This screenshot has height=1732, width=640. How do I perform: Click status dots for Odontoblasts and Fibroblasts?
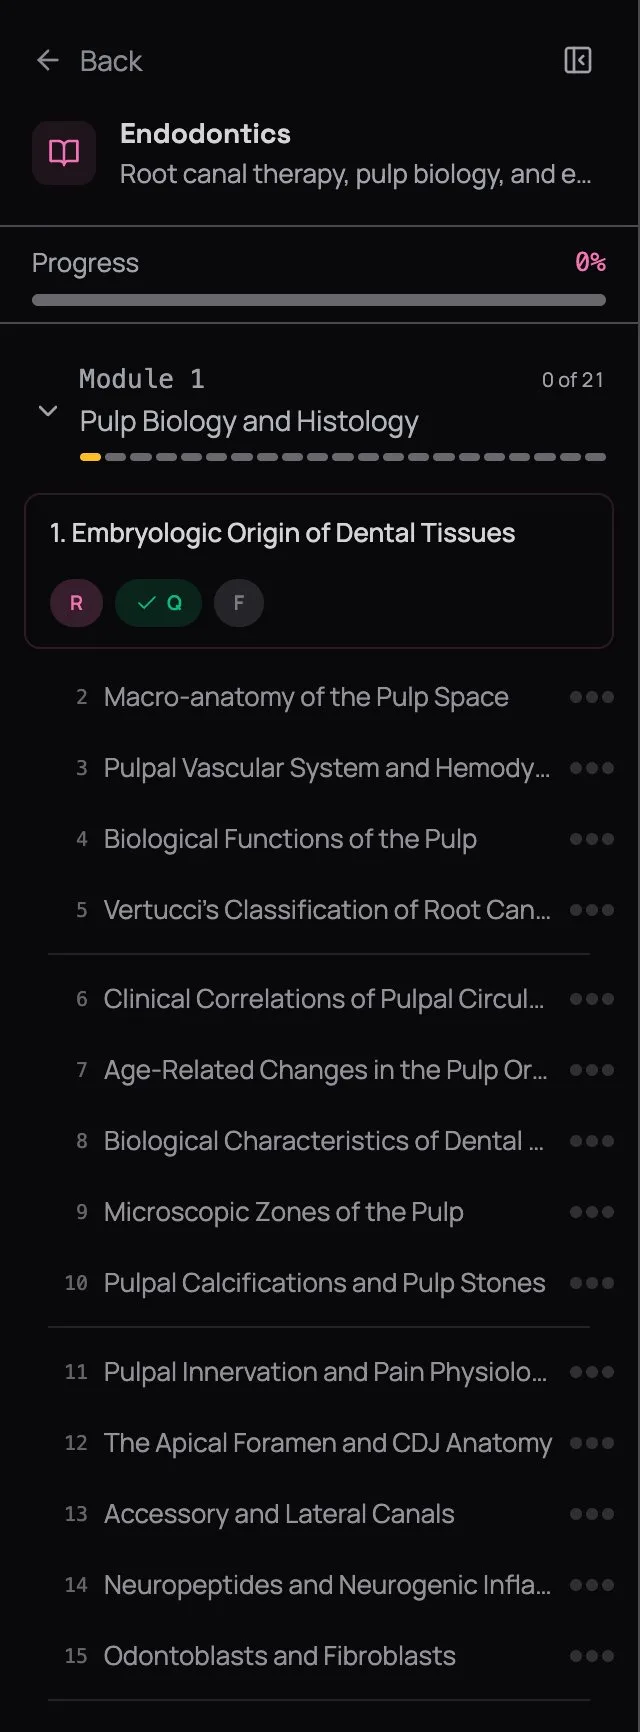point(591,1656)
